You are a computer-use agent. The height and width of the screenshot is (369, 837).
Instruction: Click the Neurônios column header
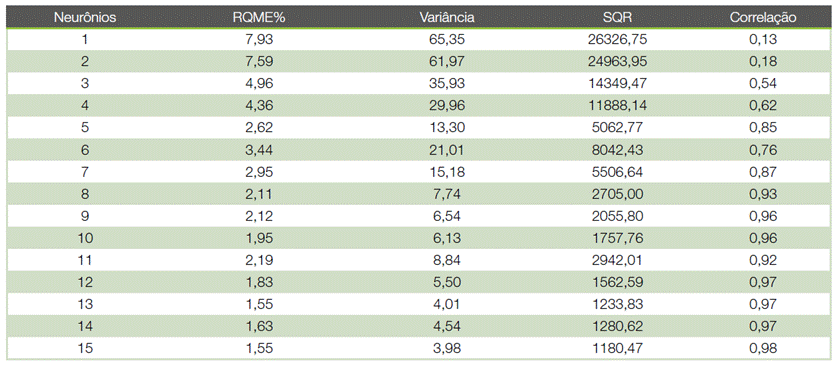click(x=84, y=17)
